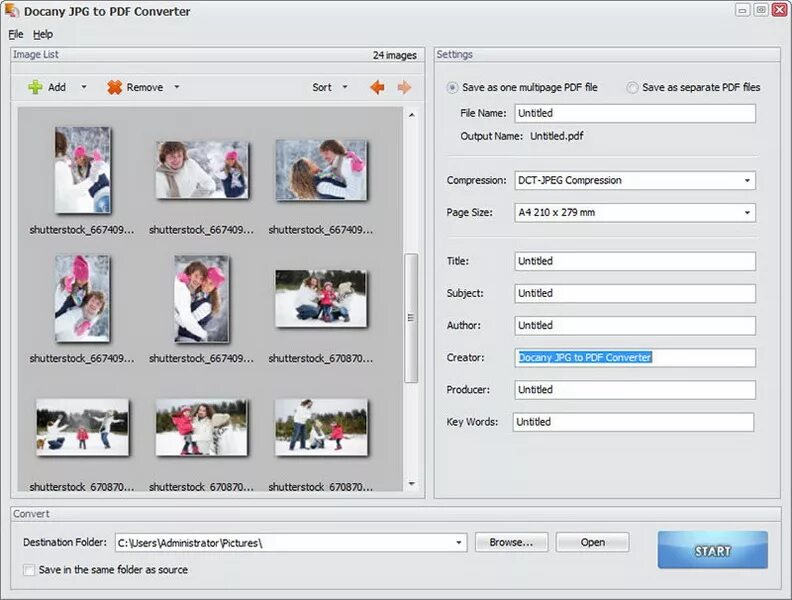Select Save as one multipage PDF file
The image size is (792, 600).
[452, 88]
